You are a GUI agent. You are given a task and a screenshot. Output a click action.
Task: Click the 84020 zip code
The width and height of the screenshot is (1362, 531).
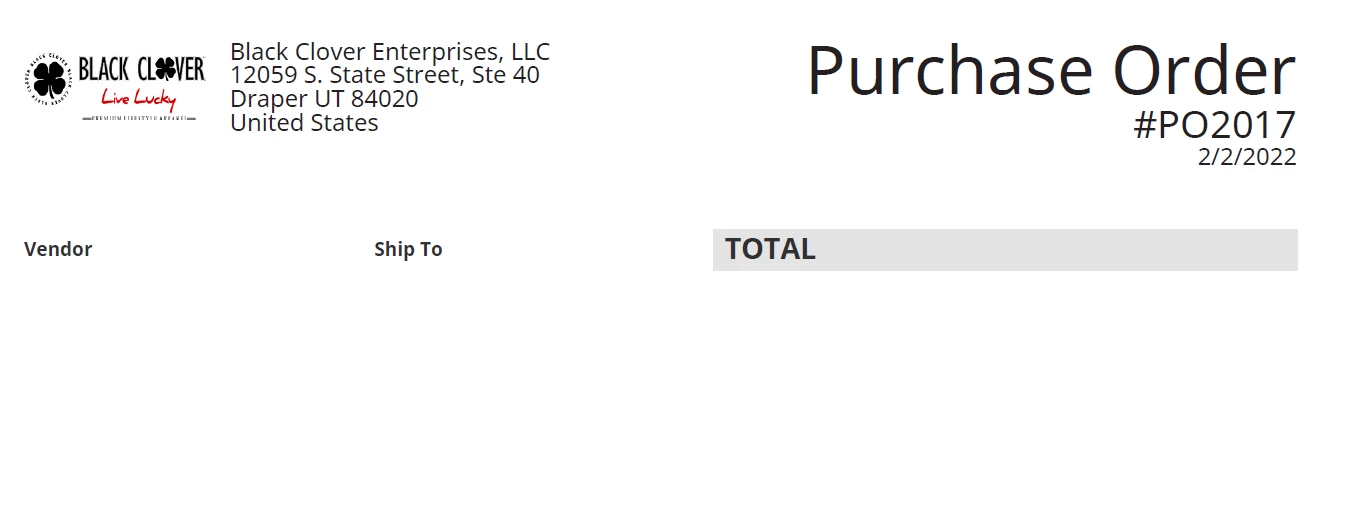click(x=384, y=99)
